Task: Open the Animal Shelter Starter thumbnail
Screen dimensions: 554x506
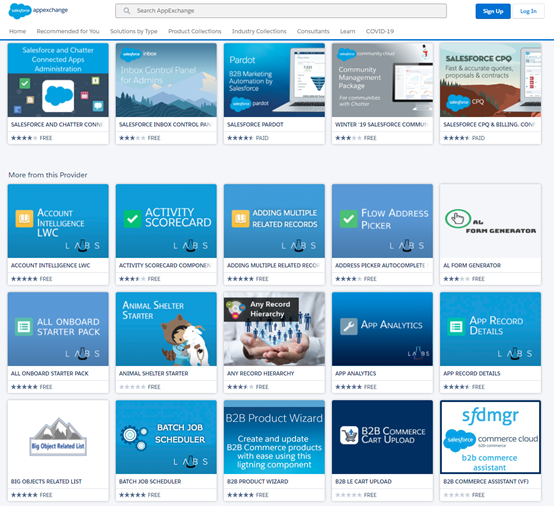Action: [x=166, y=329]
